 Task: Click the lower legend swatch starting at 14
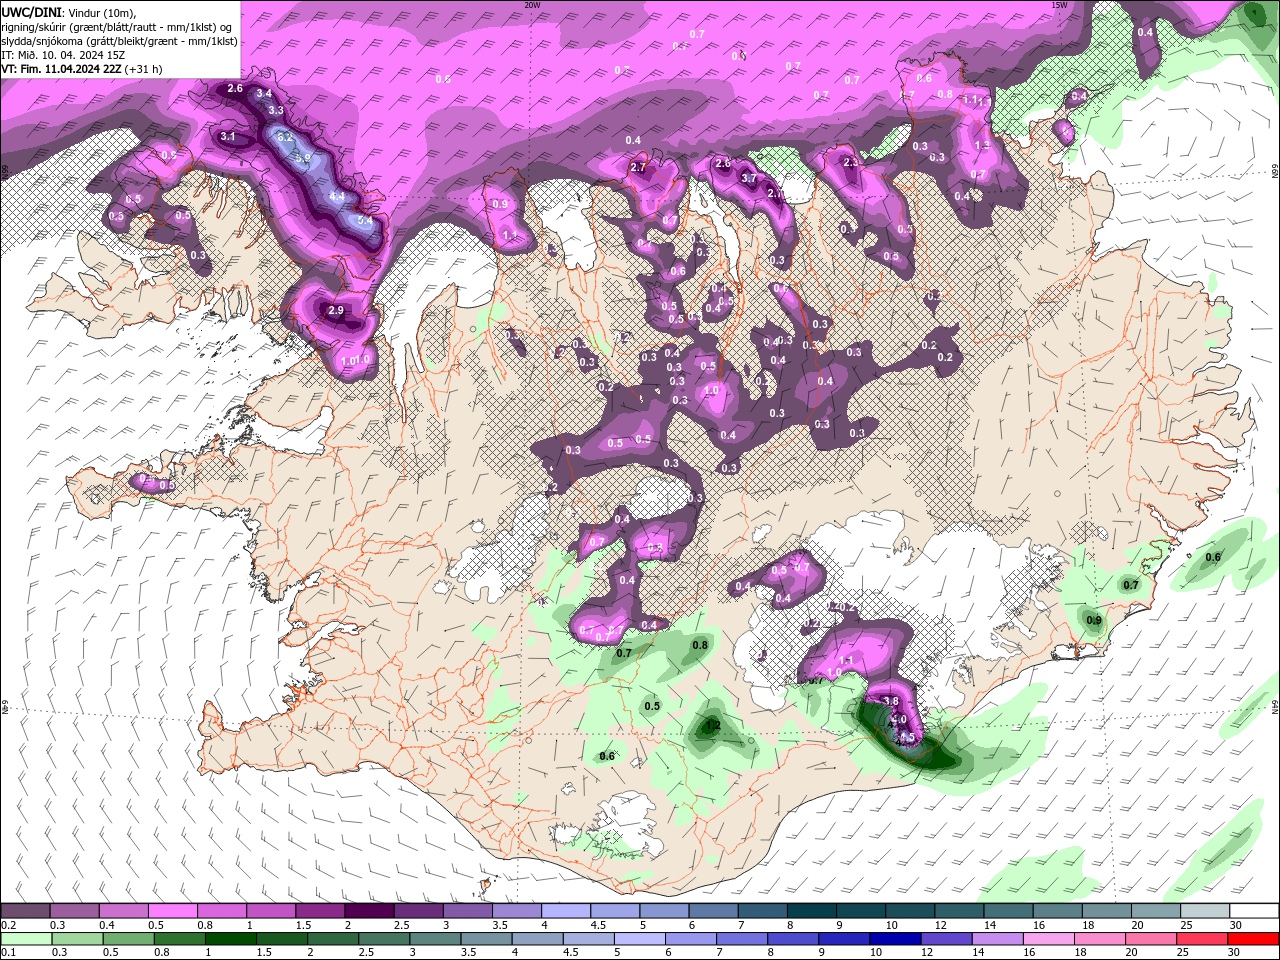[x=995, y=939]
